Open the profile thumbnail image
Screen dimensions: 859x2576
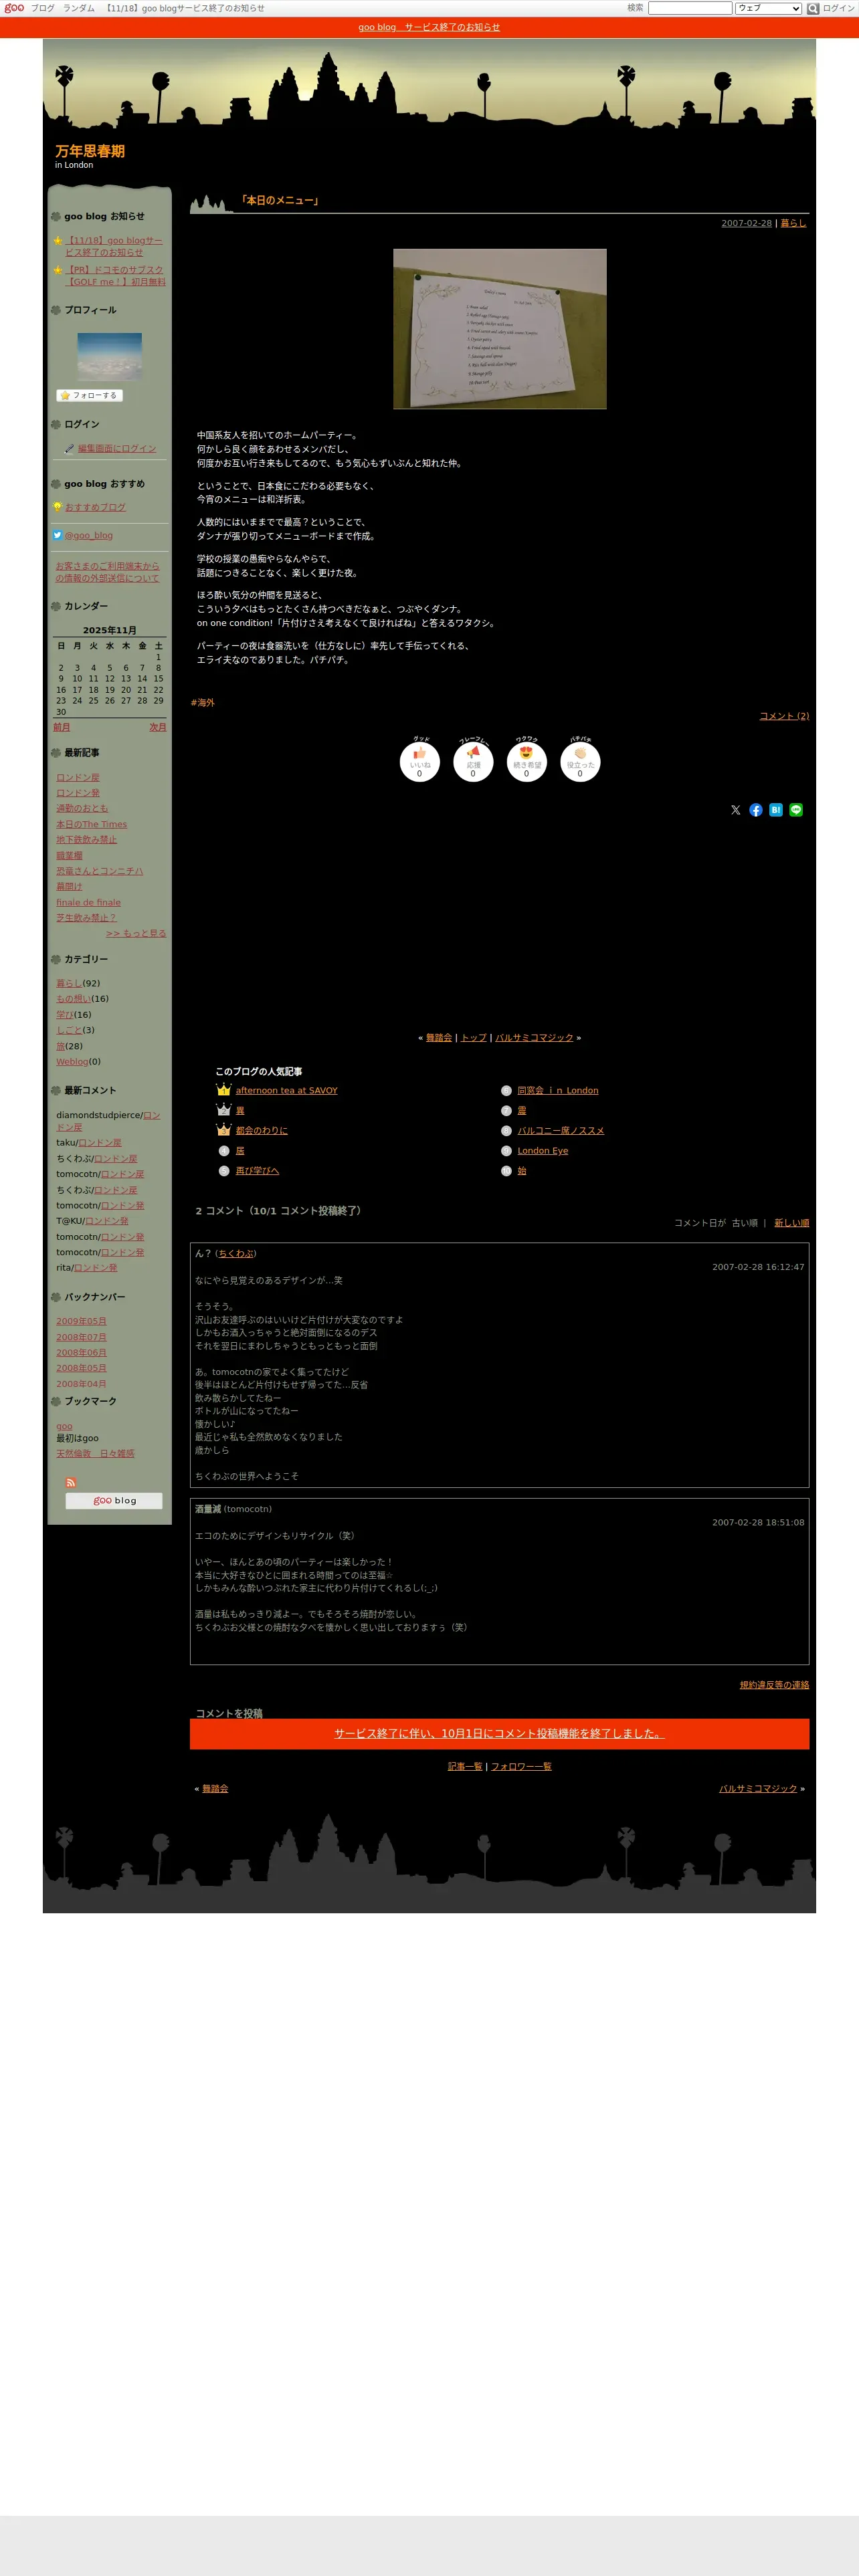pyautogui.click(x=110, y=357)
